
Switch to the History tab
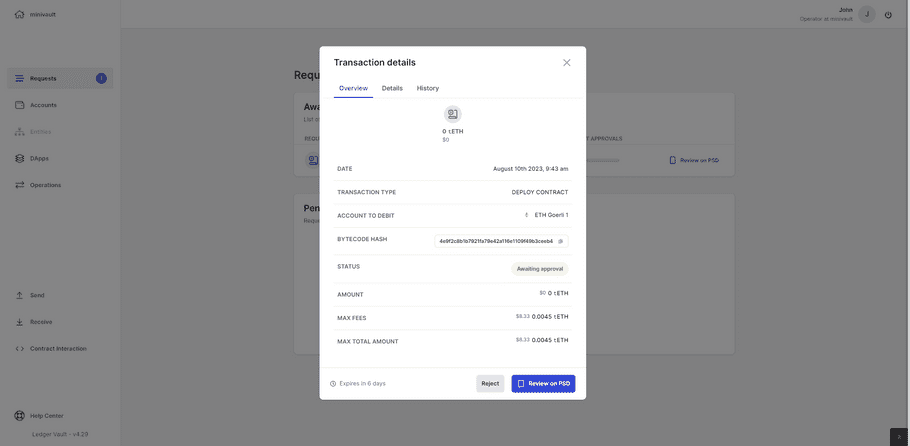(x=428, y=88)
